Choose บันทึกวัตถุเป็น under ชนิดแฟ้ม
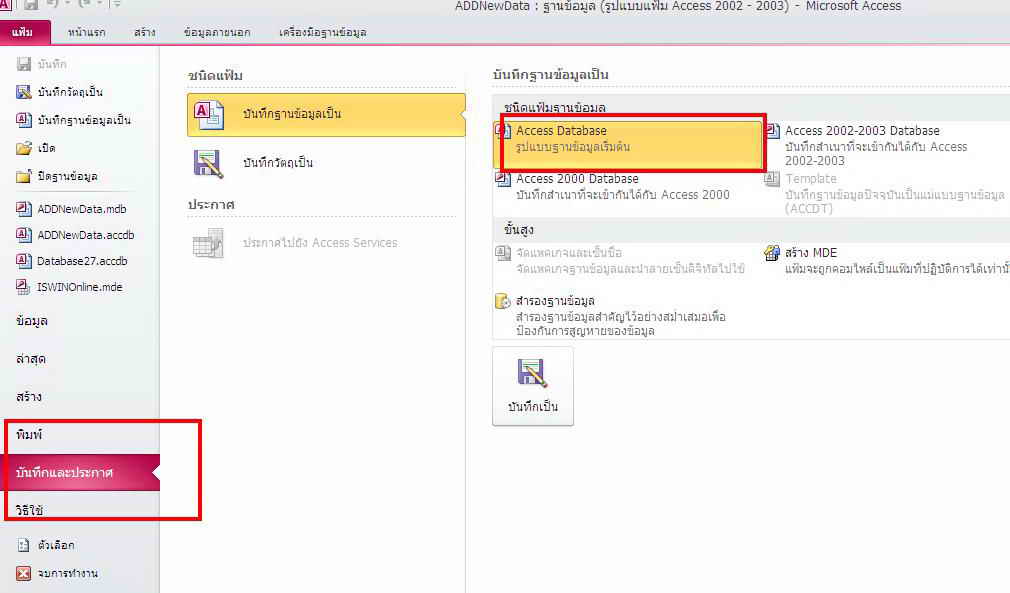The width and height of the screenshot is (1010, 593). point(326,163)
